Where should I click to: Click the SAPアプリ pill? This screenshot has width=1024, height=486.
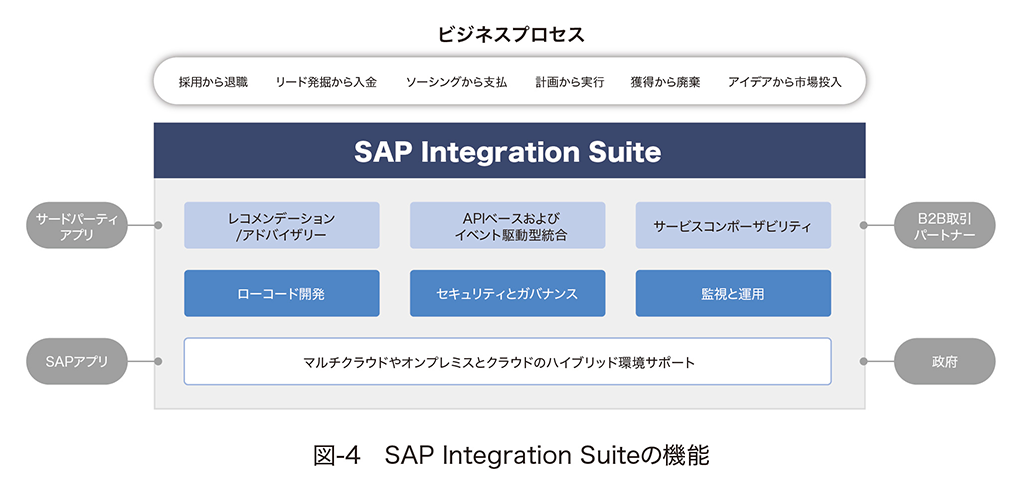76,361
